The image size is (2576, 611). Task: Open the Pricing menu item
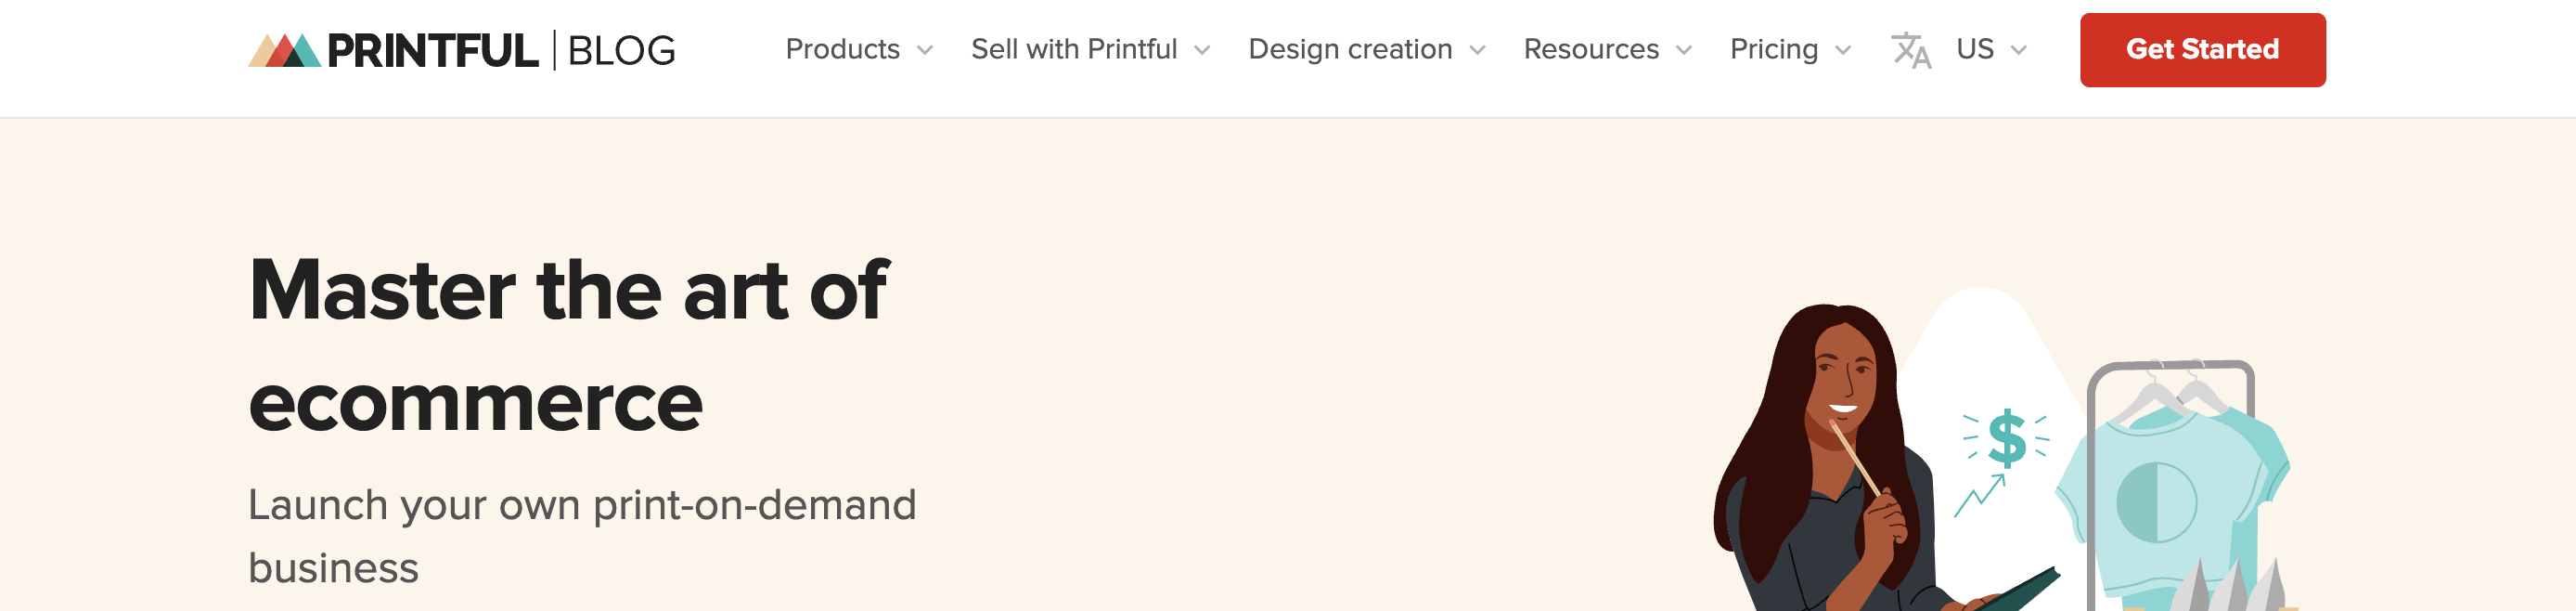click(x=1774, y=49)
